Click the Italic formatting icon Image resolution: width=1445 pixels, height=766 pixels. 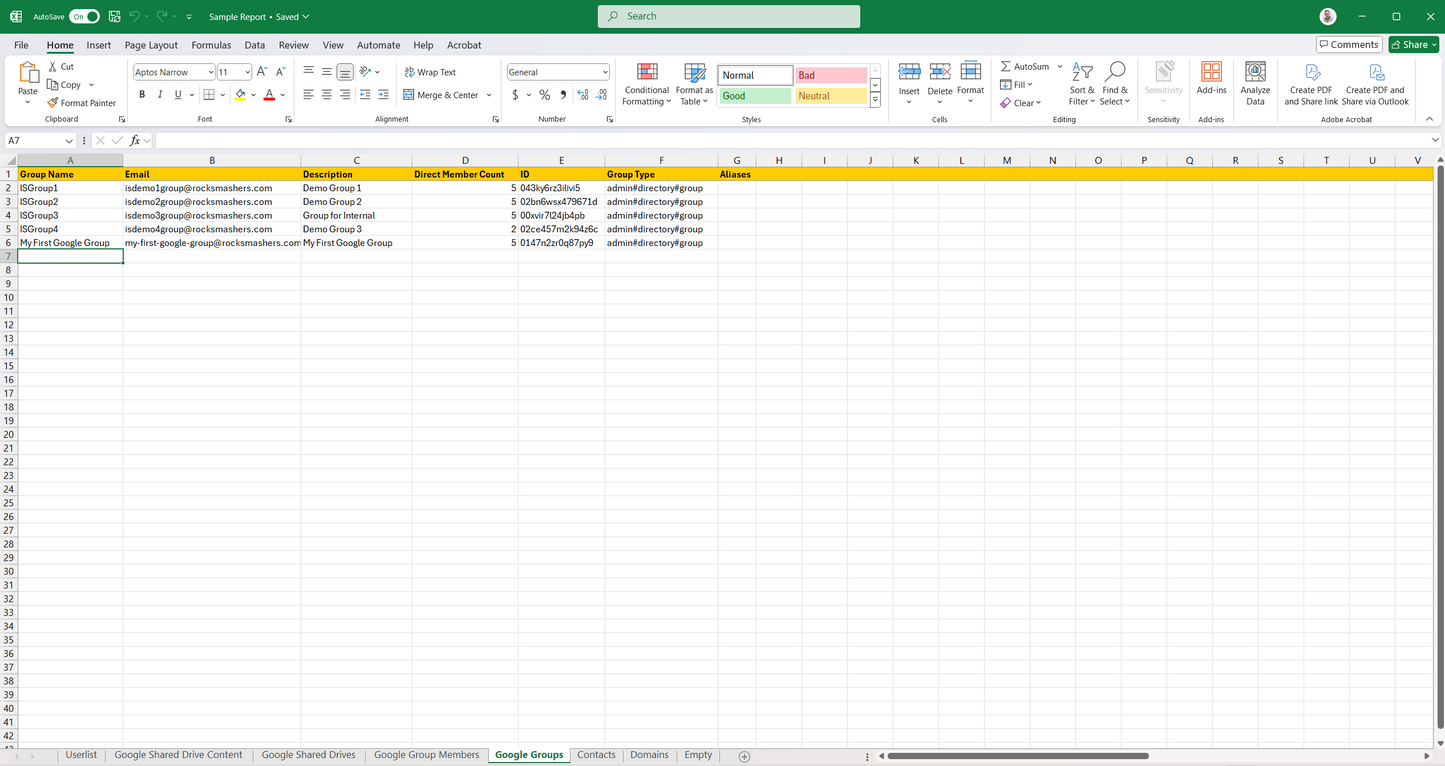point(160,95)
